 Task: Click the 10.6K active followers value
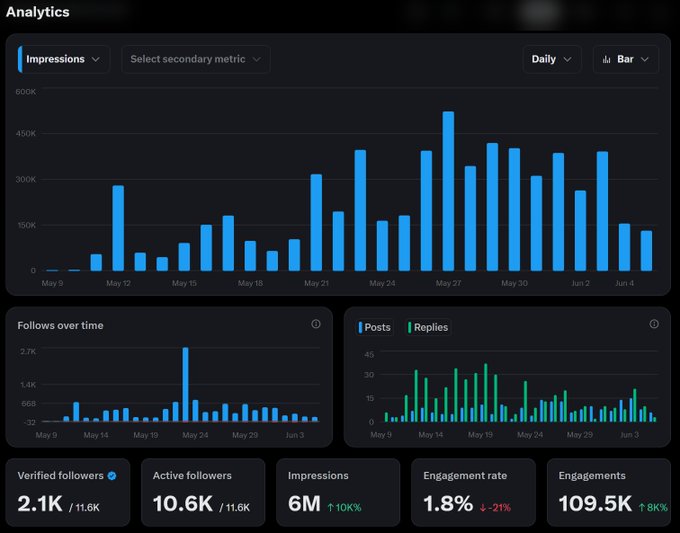[x=183, y=504]
